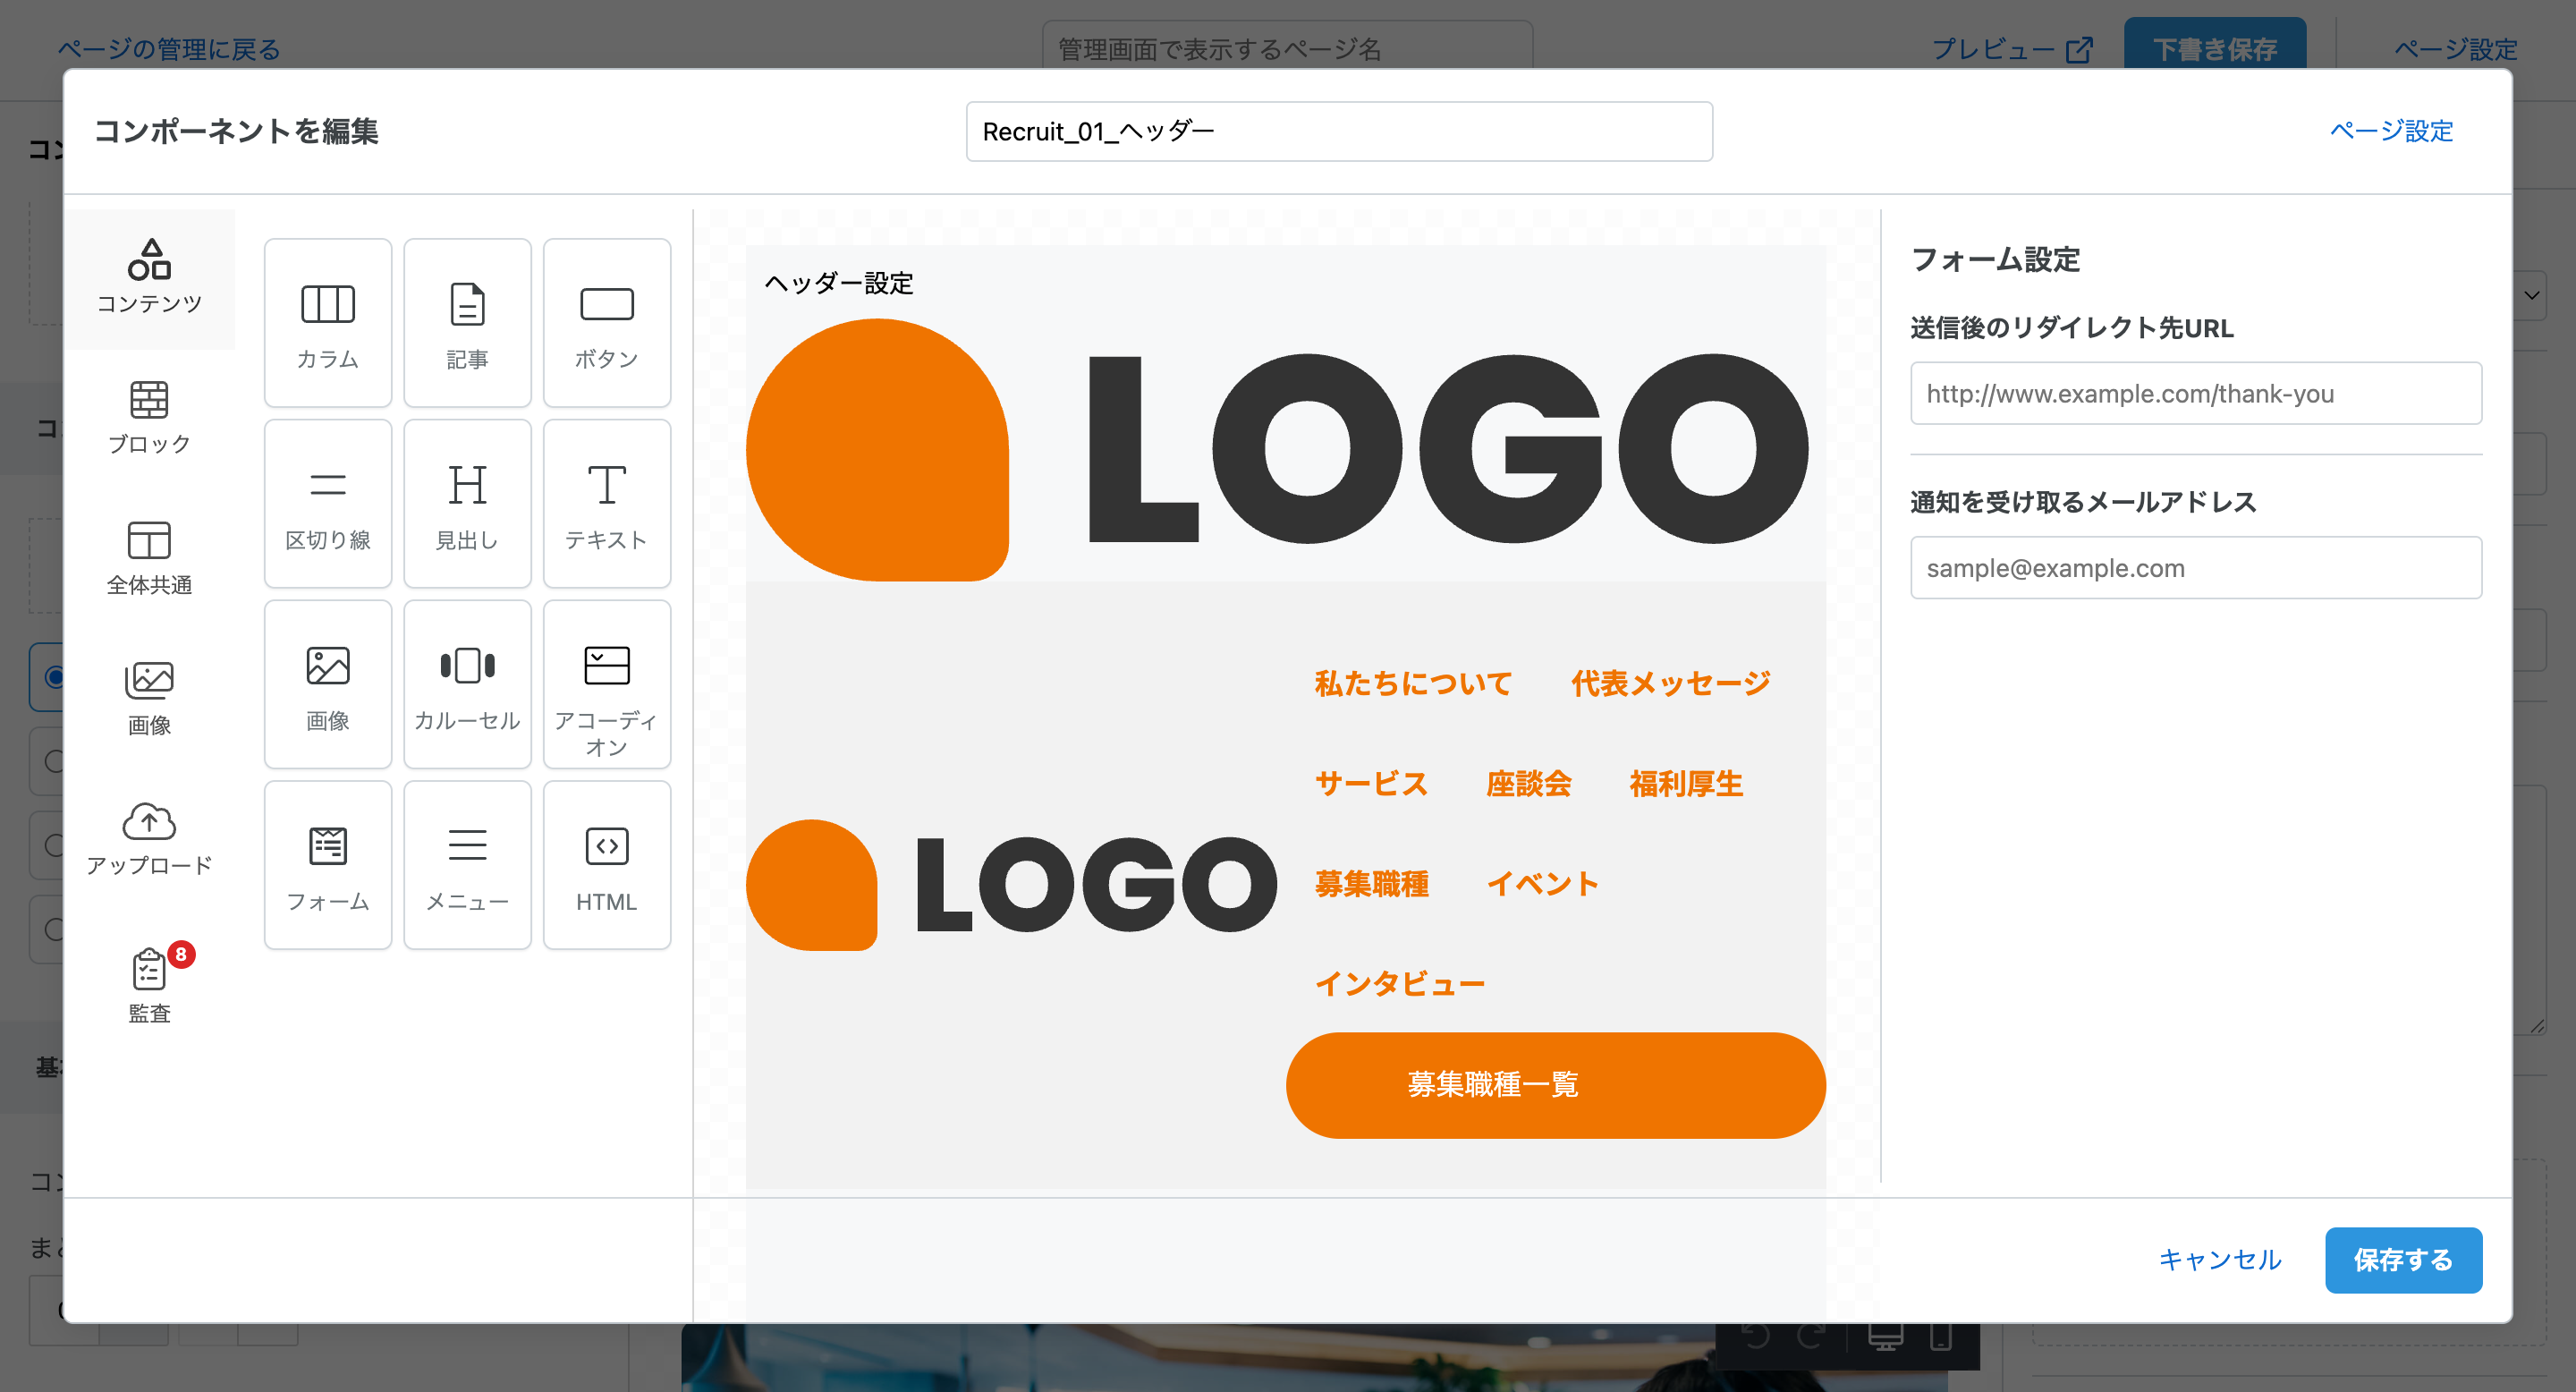Focus the redirect URL input field
Screen dimensions: 2576x1392
point(2195,394)
